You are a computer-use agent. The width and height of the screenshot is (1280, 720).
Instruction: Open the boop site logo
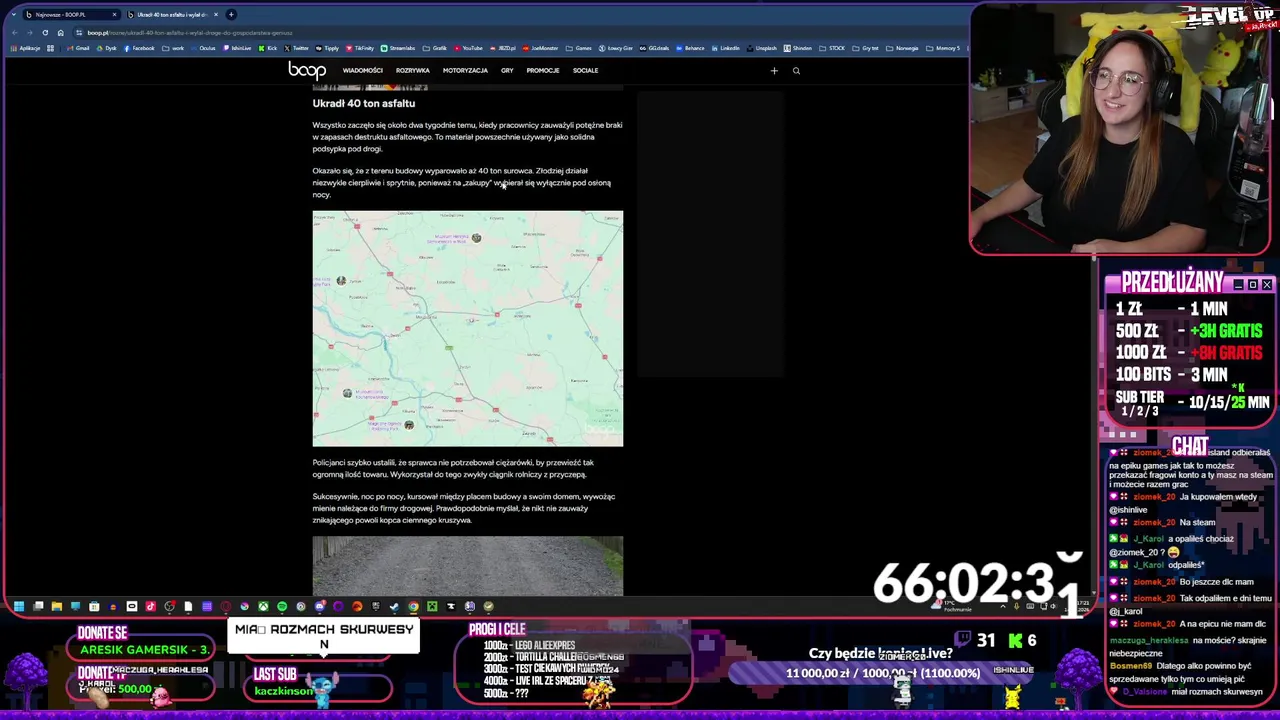point(307,70)
